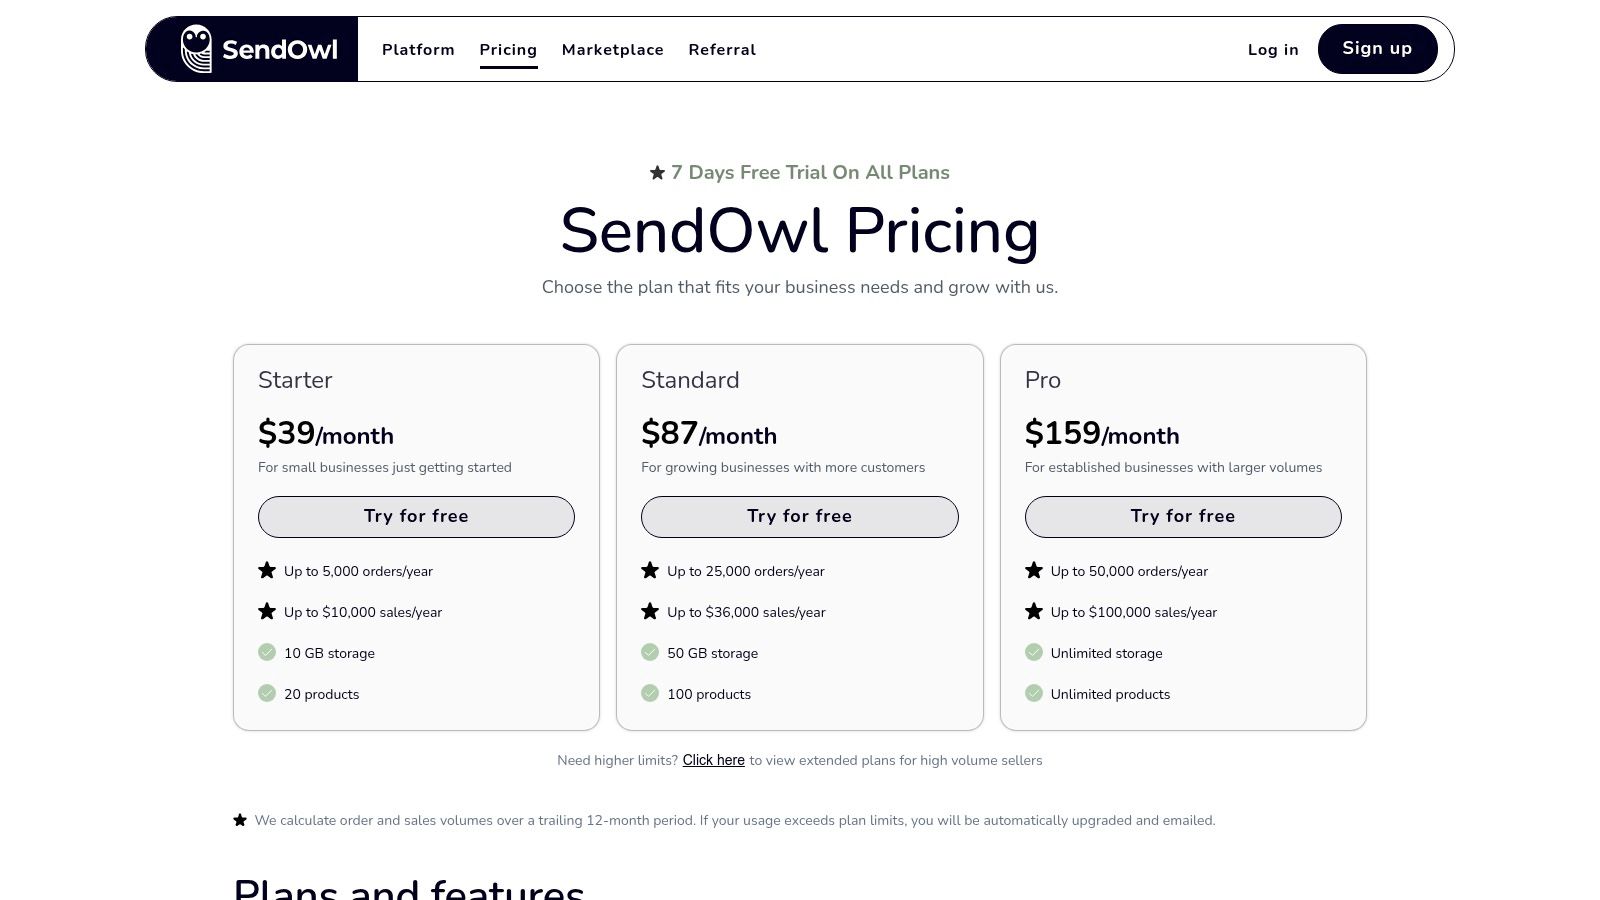Viewport: 1600px width, 900px height.
Task: Try the Standard plan for free
Action: coord(799,516)
